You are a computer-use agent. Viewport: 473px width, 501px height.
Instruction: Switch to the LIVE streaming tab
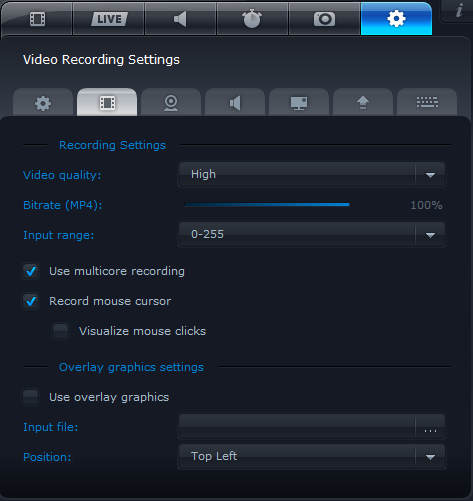point(109,19)
